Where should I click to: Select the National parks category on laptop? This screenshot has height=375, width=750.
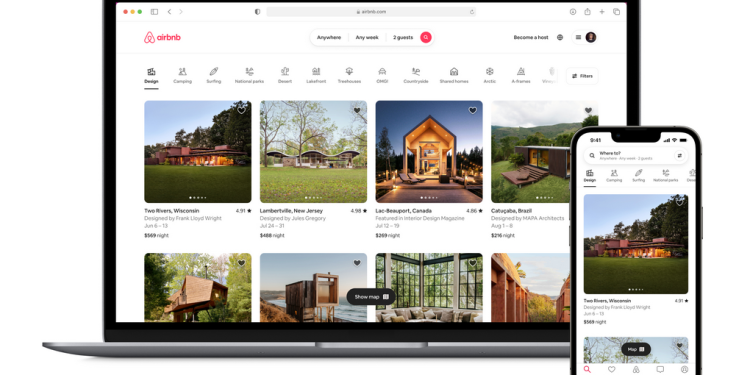(x=249, y=76)
